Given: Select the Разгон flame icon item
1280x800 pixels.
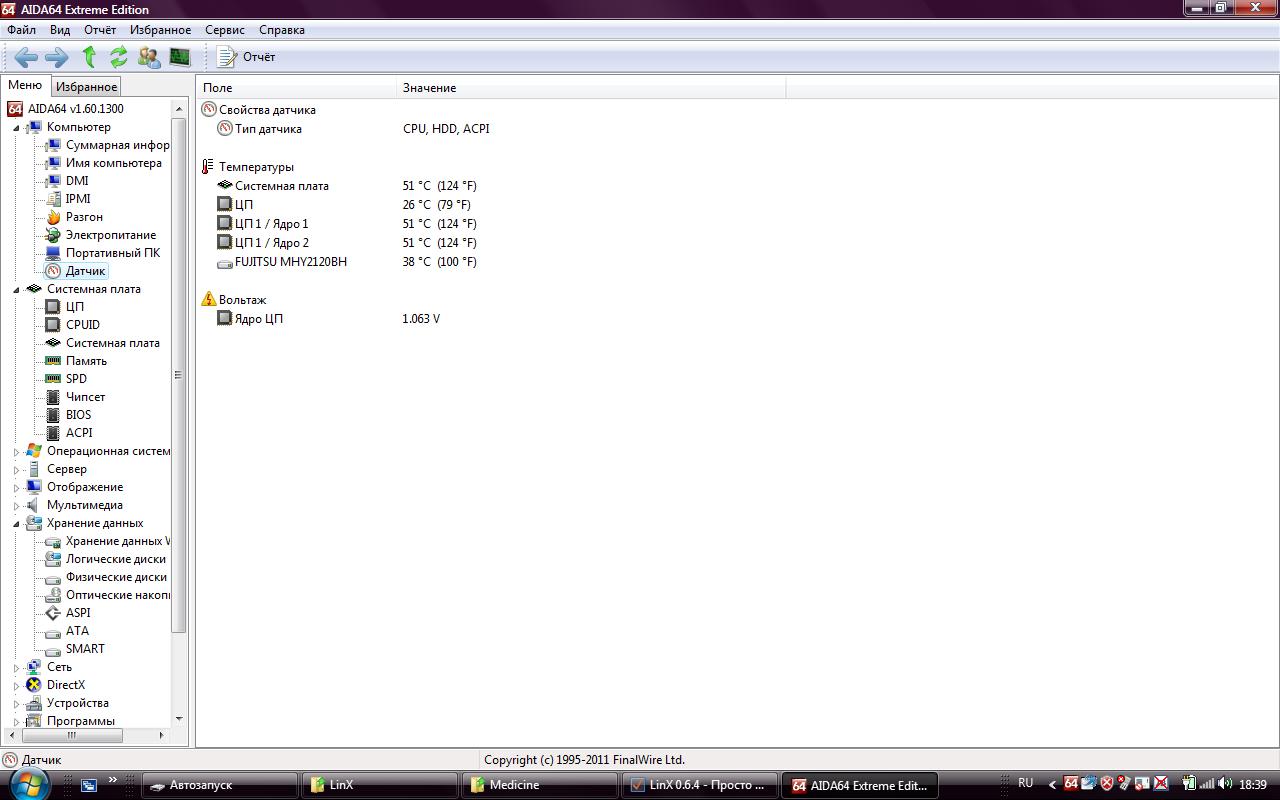Looking at the screenshot, I should (x=53, y=217).
